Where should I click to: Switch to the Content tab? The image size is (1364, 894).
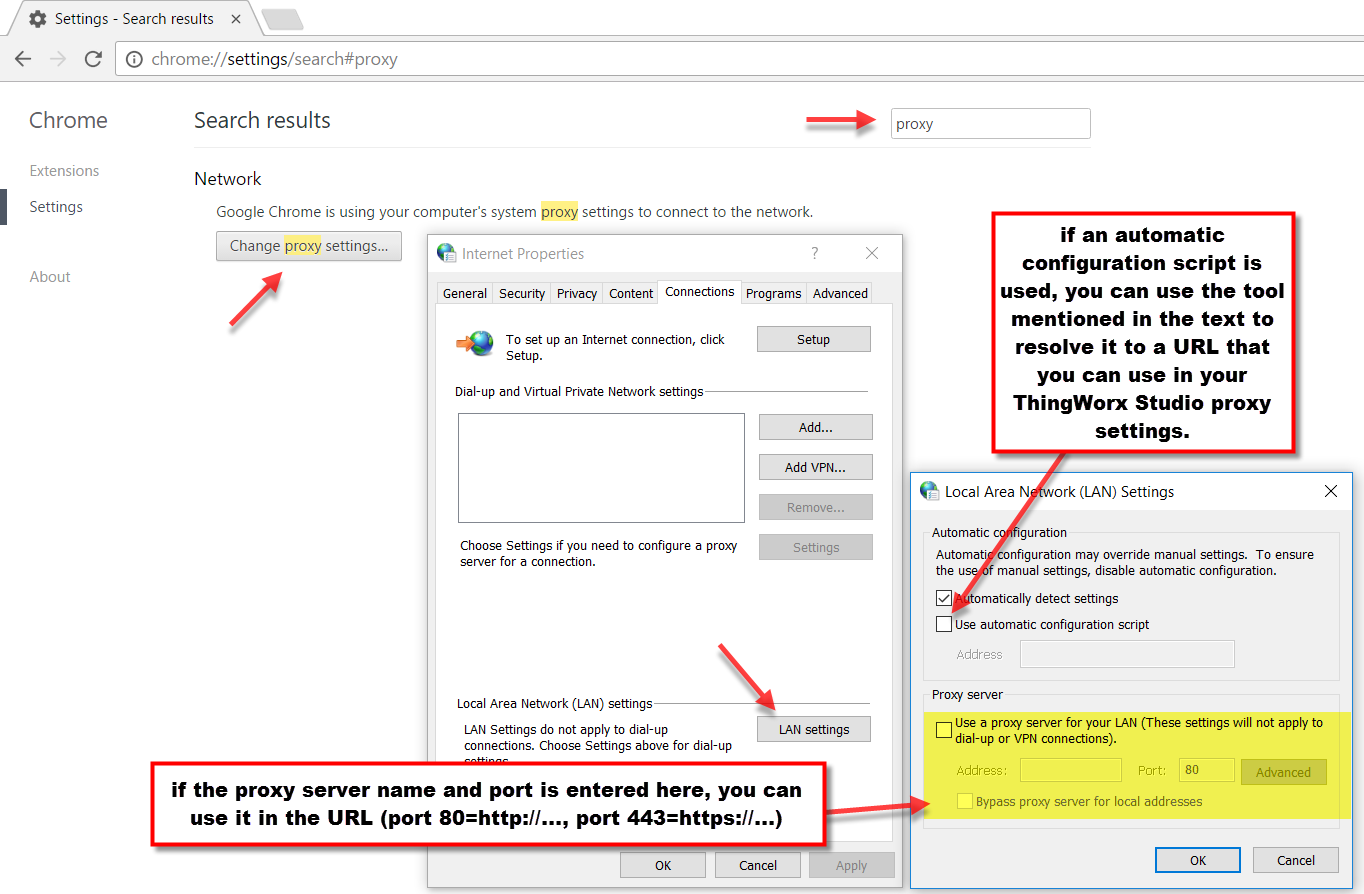[x=631, y=293]
